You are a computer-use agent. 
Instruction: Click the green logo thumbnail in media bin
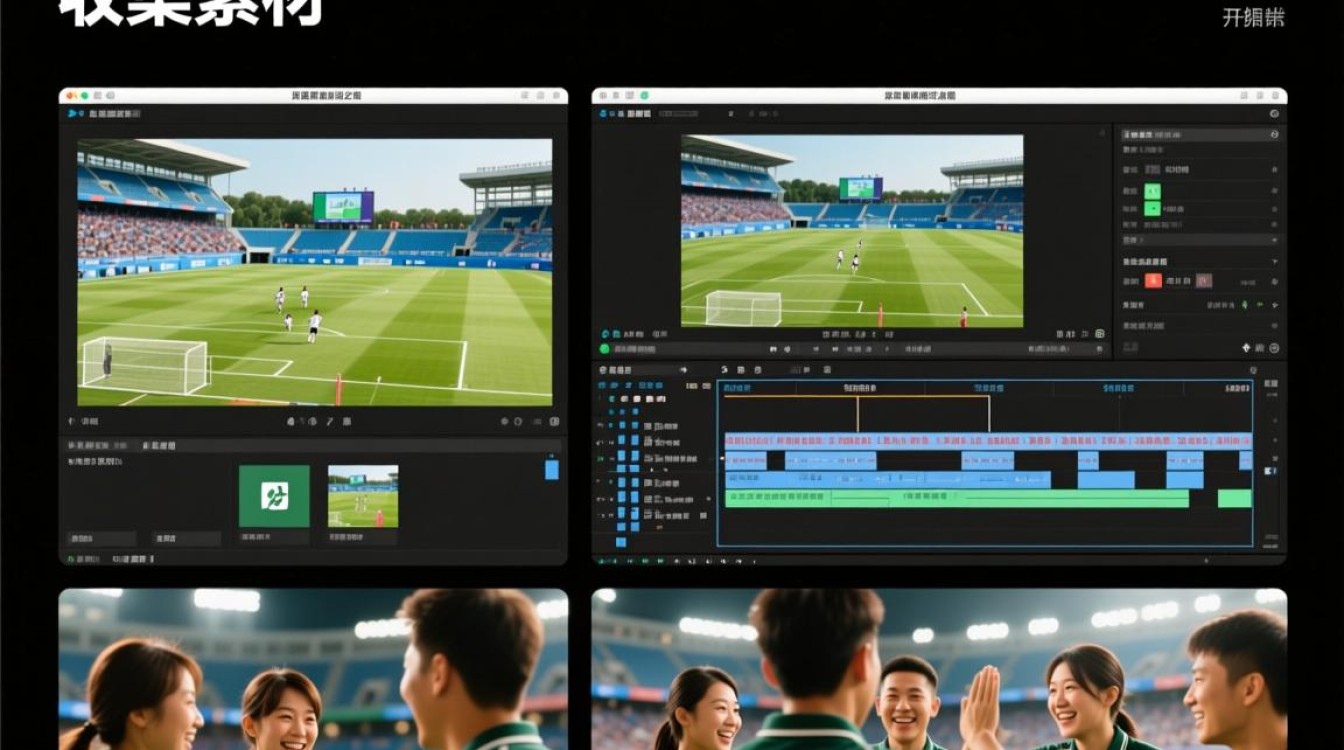(x=274, y=496)
